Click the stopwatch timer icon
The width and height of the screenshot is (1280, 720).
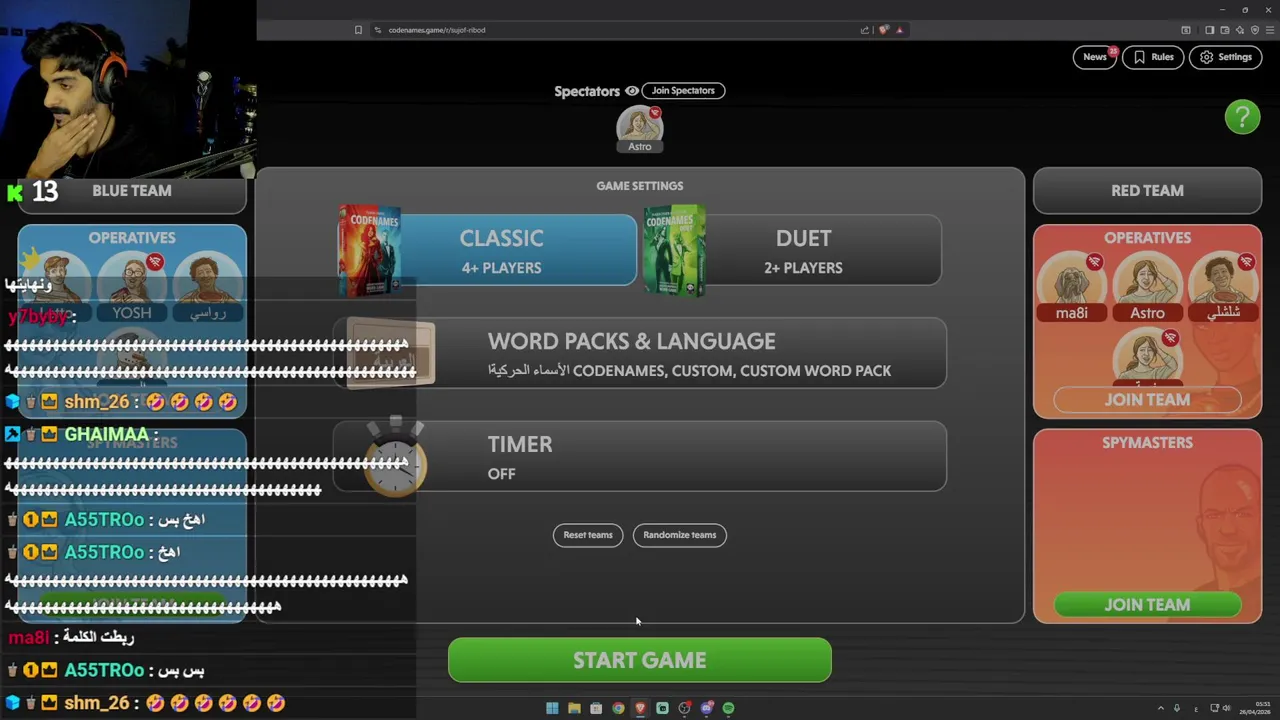pos(395,458)
